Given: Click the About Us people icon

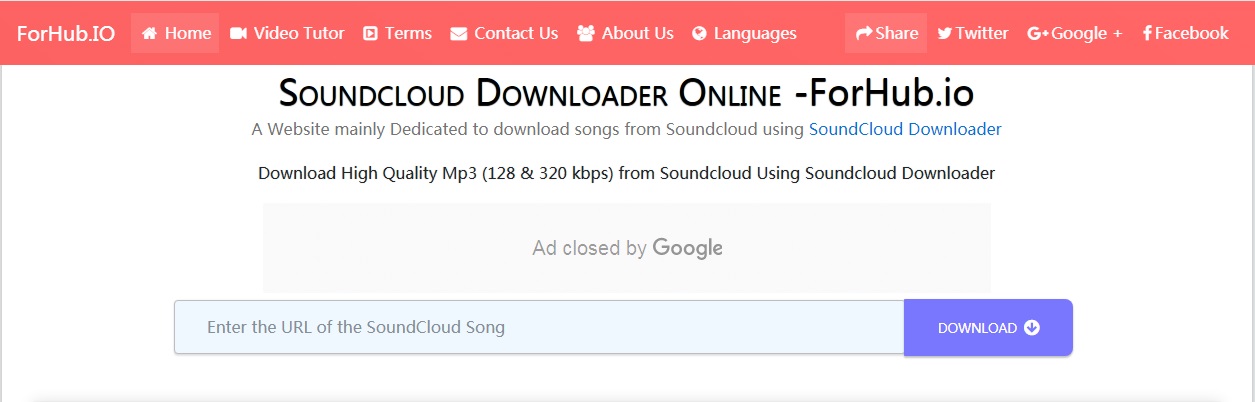Looking at the screenshot, I should coord(586,33).
